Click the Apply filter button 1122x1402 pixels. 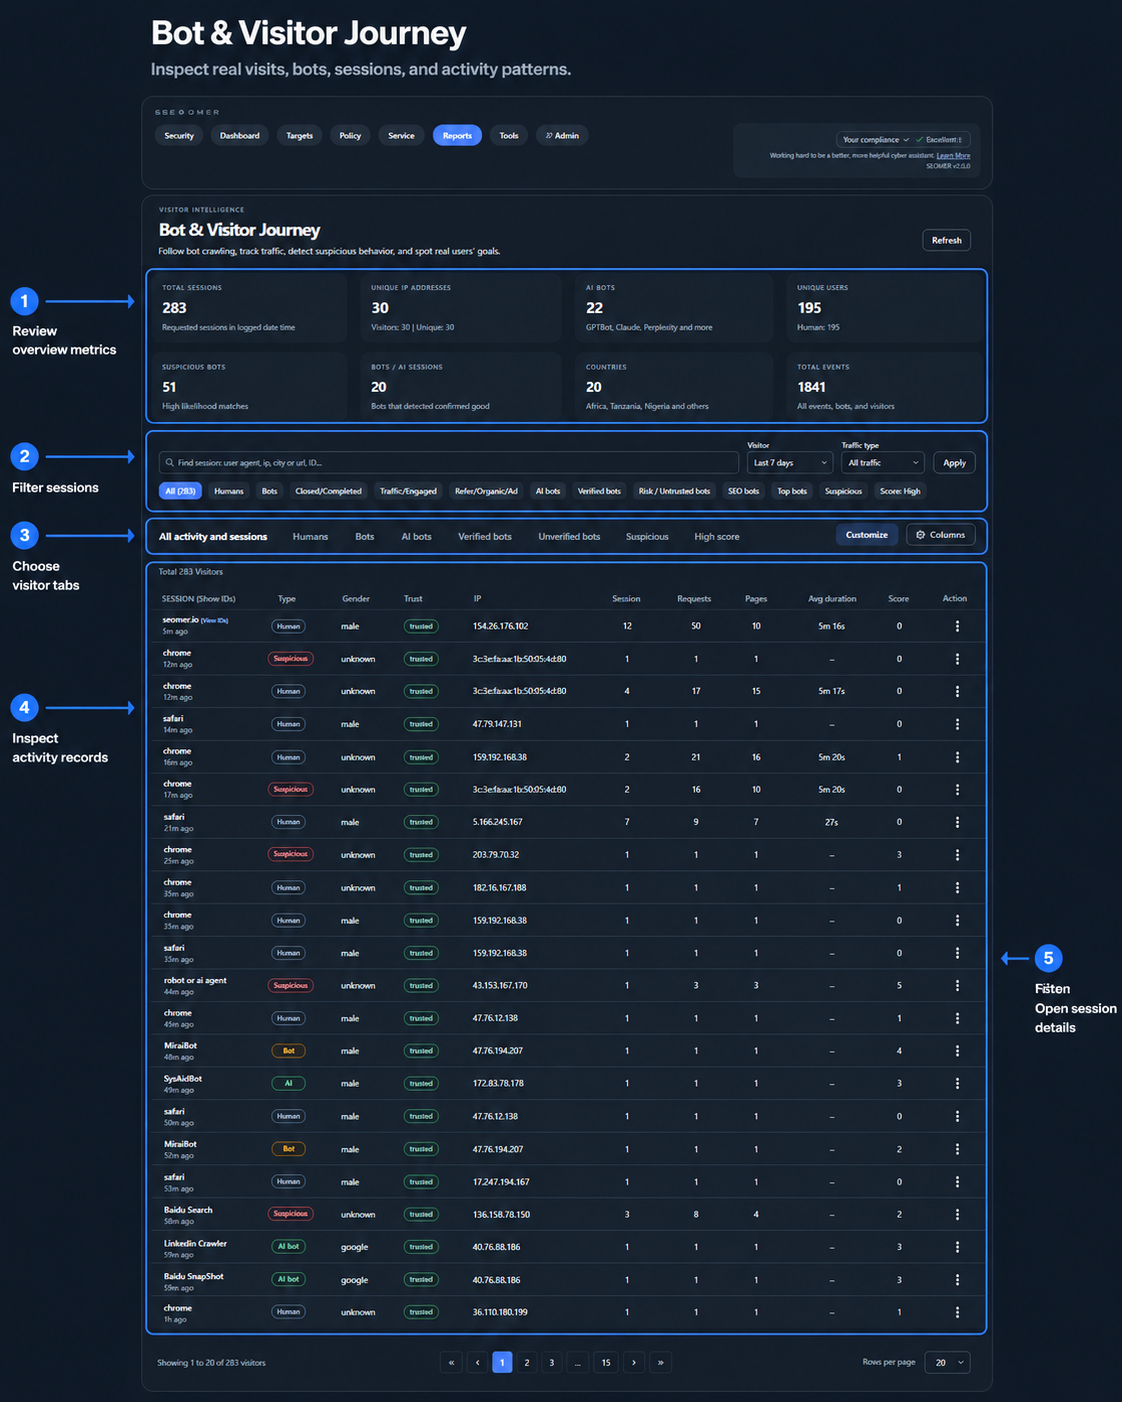955,463
